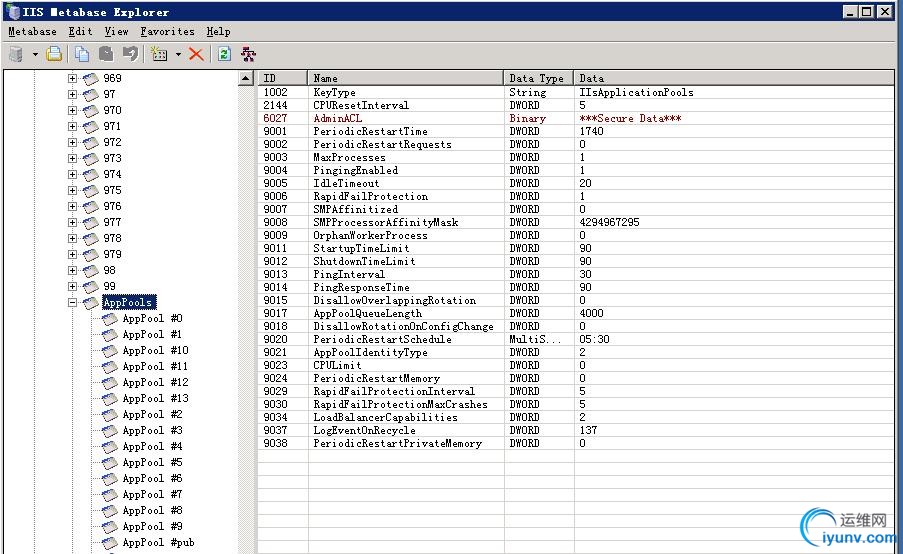Select the SMPProcessorAffinityMask property row

pyautogui.click(x=576, y=222)
